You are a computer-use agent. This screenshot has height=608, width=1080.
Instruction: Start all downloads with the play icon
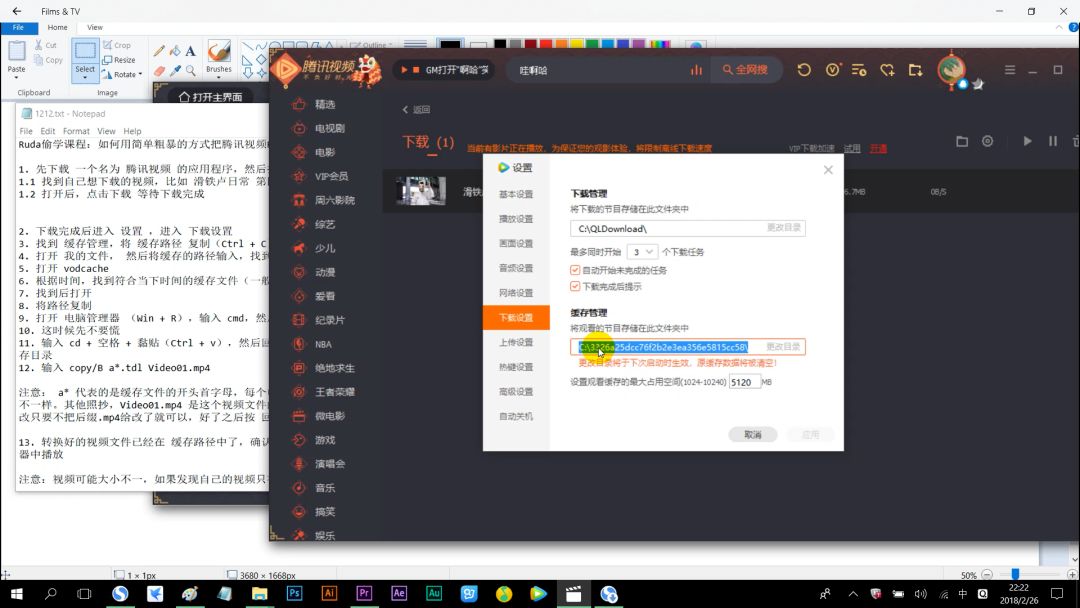(x=1027, y=141)
